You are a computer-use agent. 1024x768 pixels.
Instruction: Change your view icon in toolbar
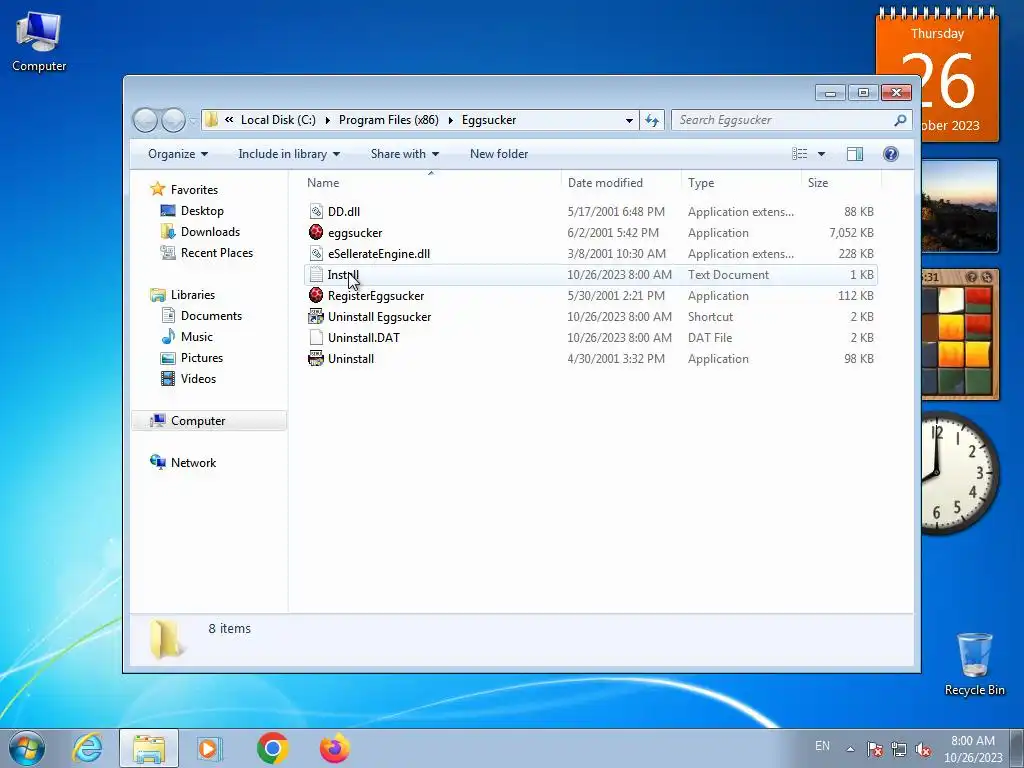point(799,153)
